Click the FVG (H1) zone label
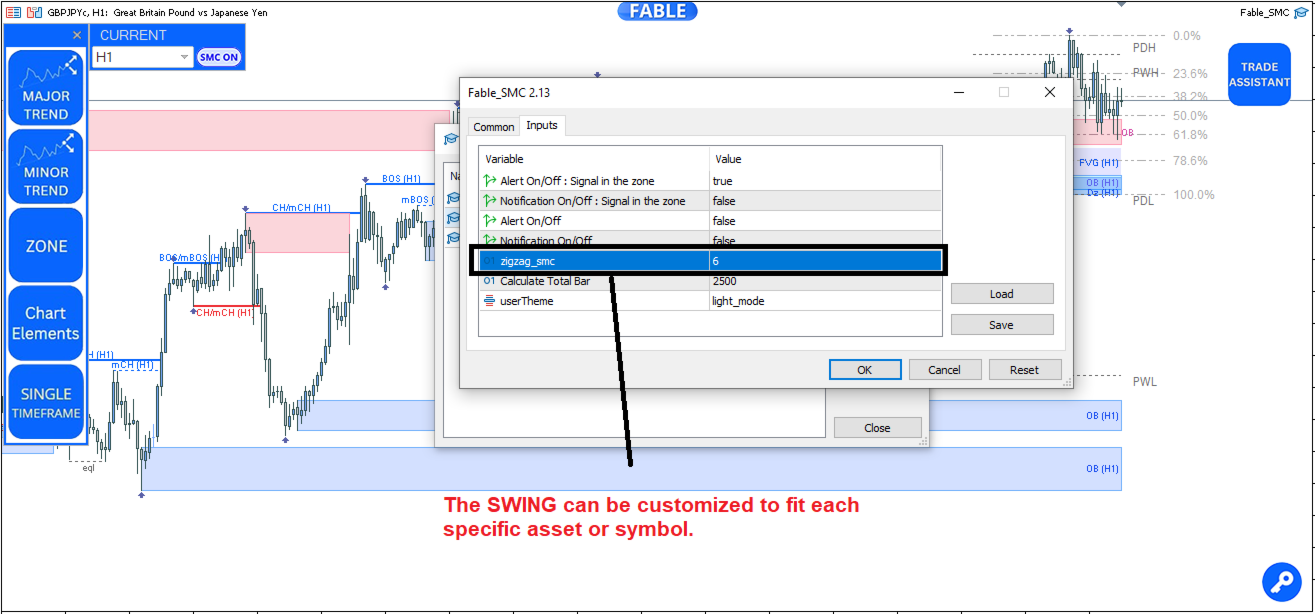This screenshot has width=1315, height=614. (x=1098, y=162)
